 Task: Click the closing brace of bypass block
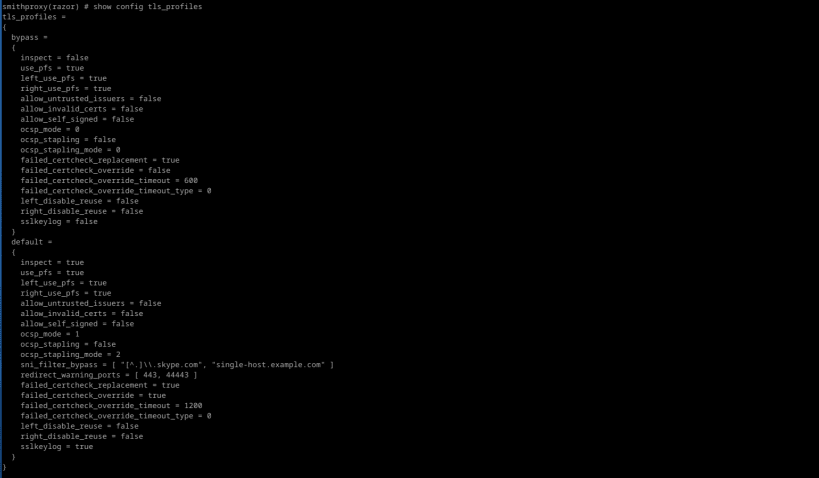coord(14,231)
